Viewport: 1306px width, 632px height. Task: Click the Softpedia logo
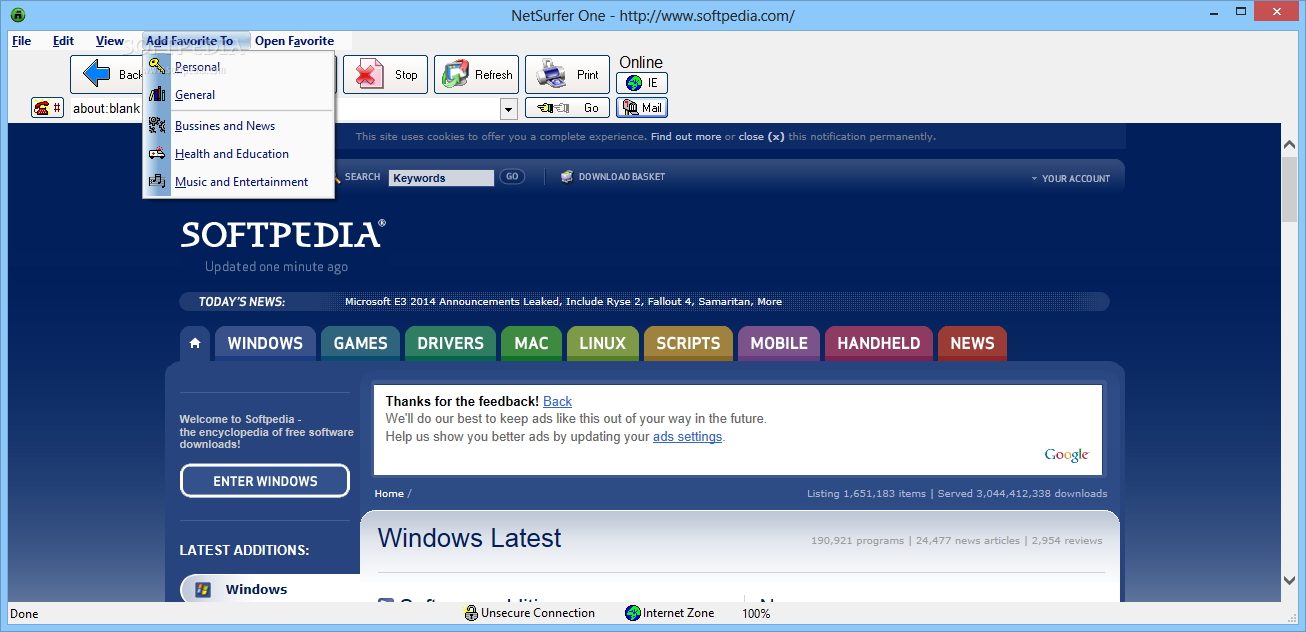283,235
